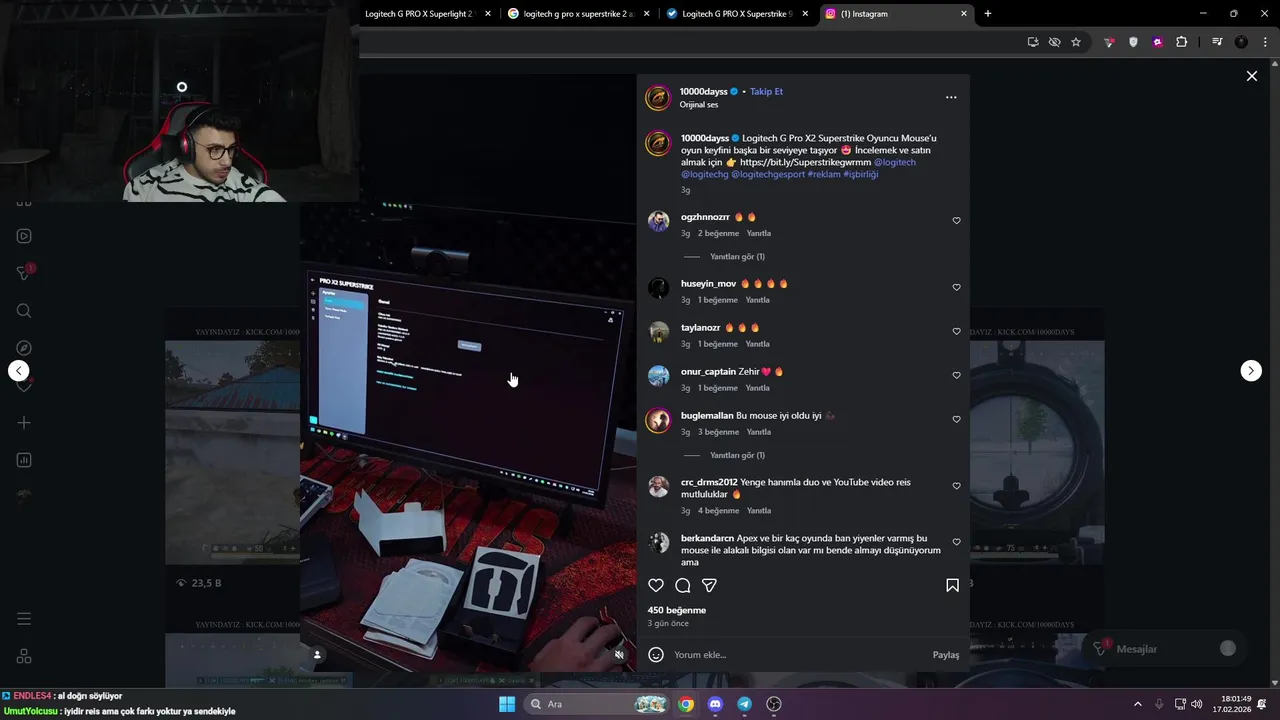Viewport: 1280px width, 720px height.
Task: Like buglemallan's comment
Action: [956, 420]
